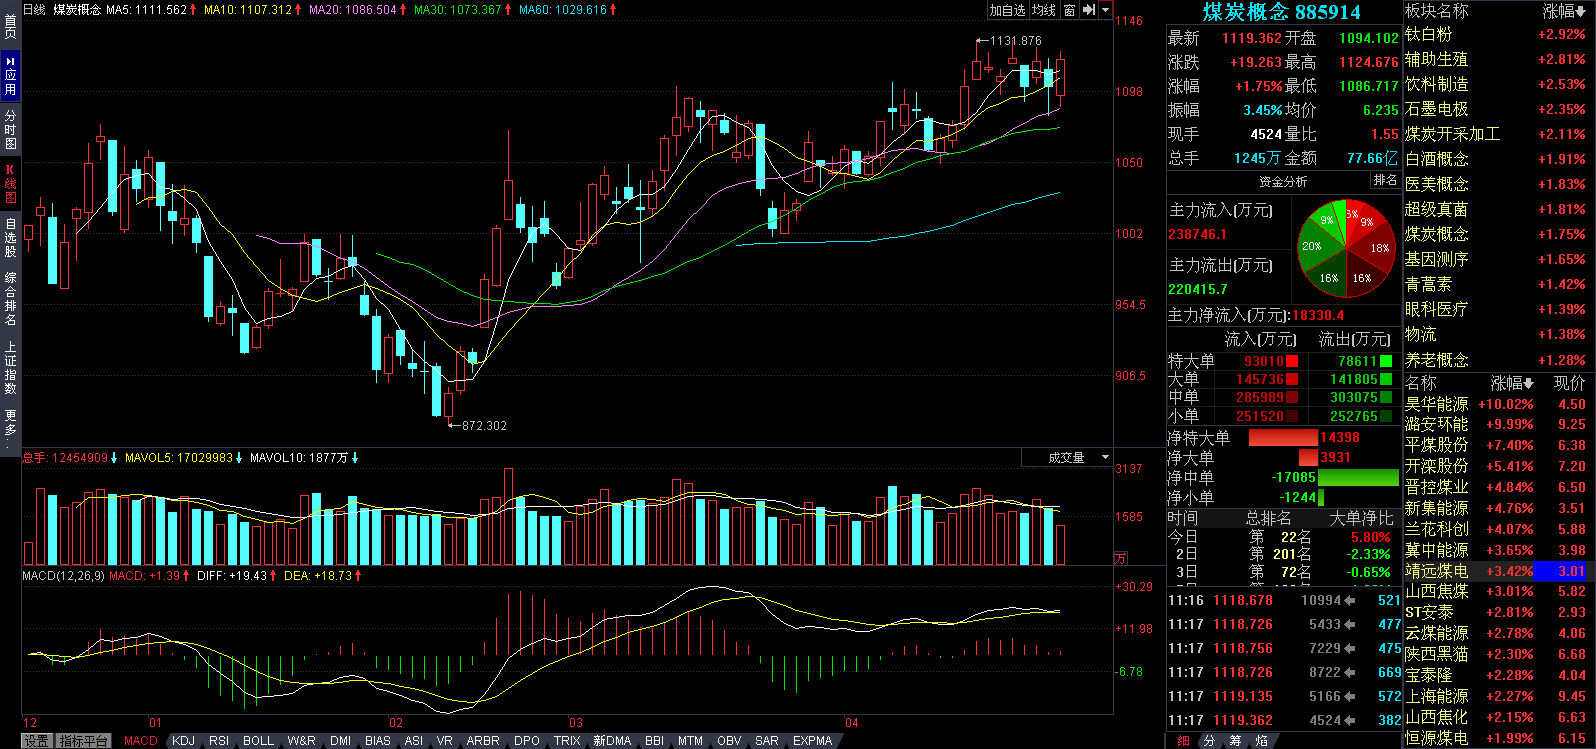The image size is (1596, 749).
Task: Click the MA5 value label
Action: [151, 10]
